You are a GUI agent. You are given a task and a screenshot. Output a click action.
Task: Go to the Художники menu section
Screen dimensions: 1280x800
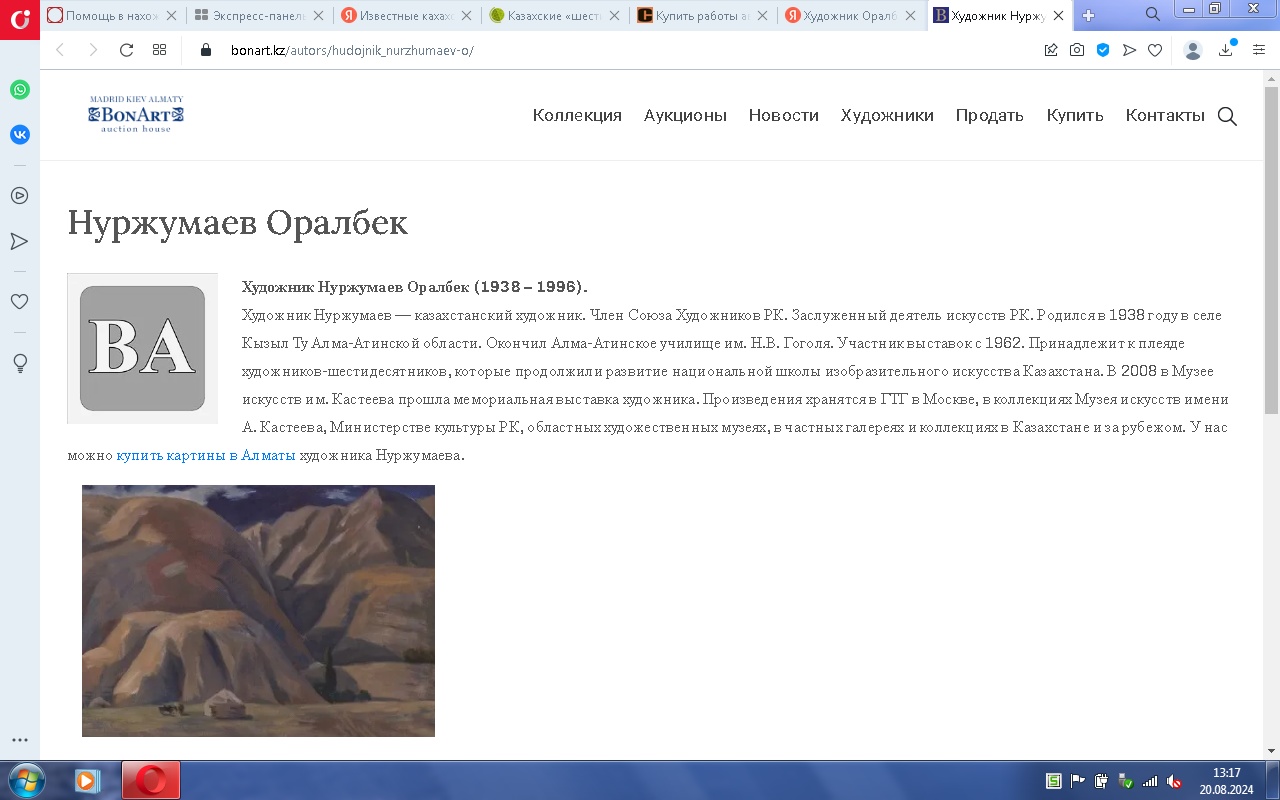pos(887,116)
